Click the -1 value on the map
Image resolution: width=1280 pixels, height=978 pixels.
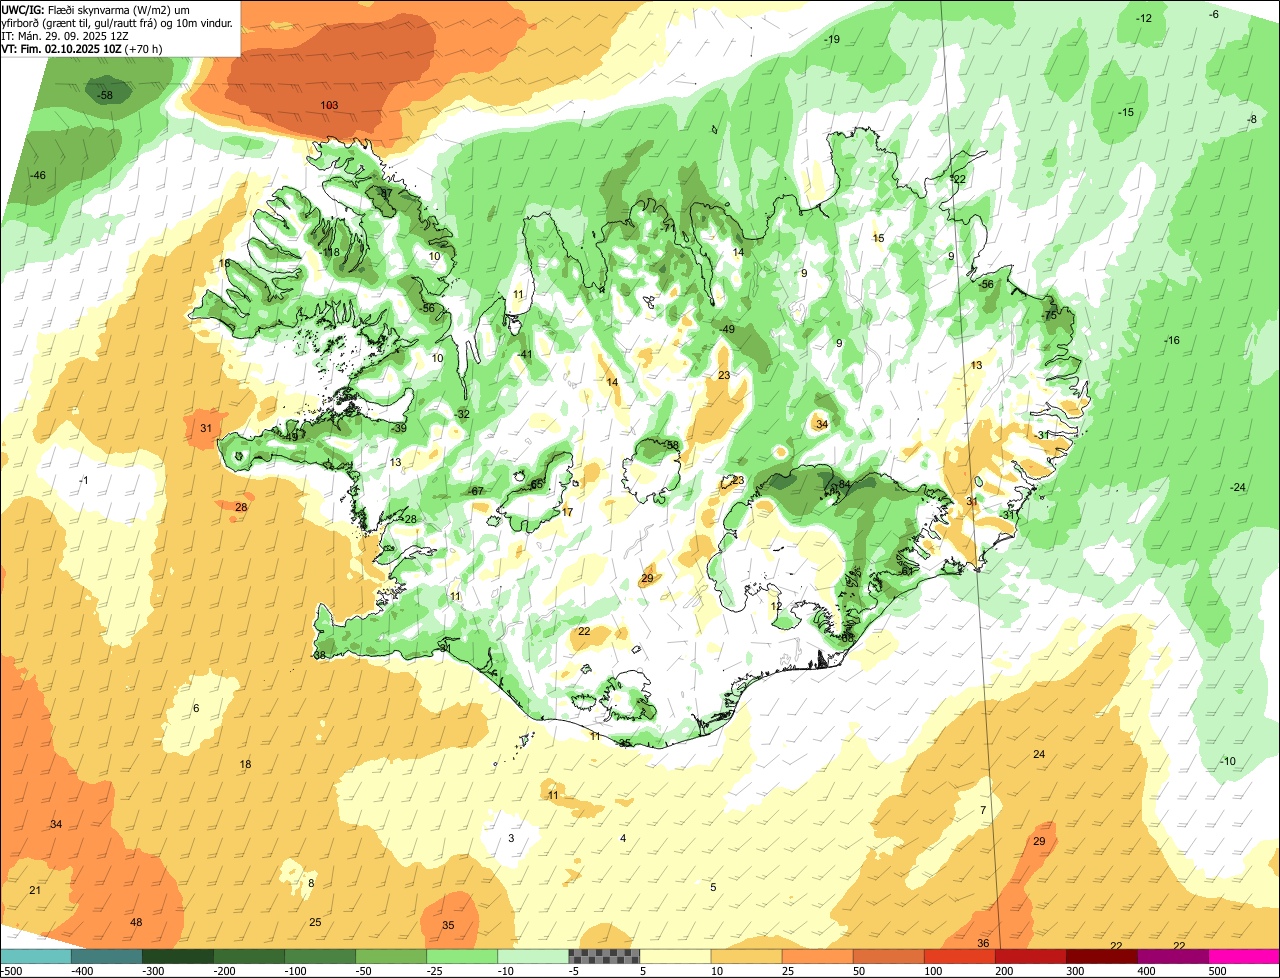tap(84, 481)
